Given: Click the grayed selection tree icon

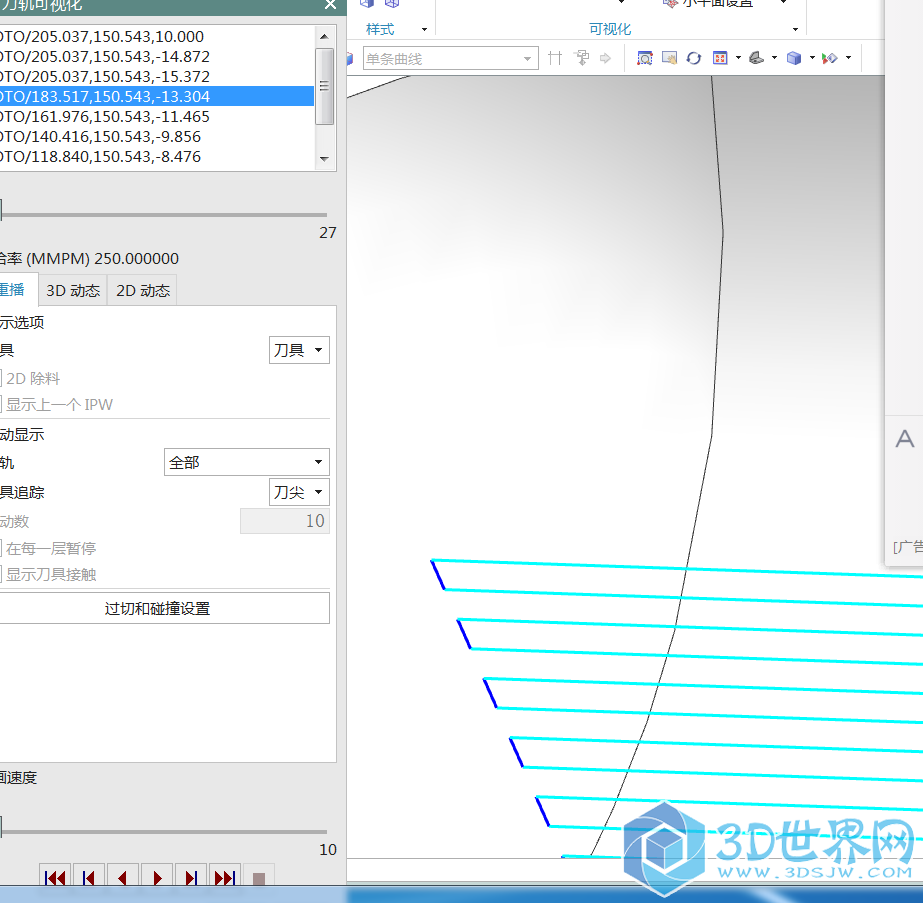Looking at the screenshot, I should (582, 58).
